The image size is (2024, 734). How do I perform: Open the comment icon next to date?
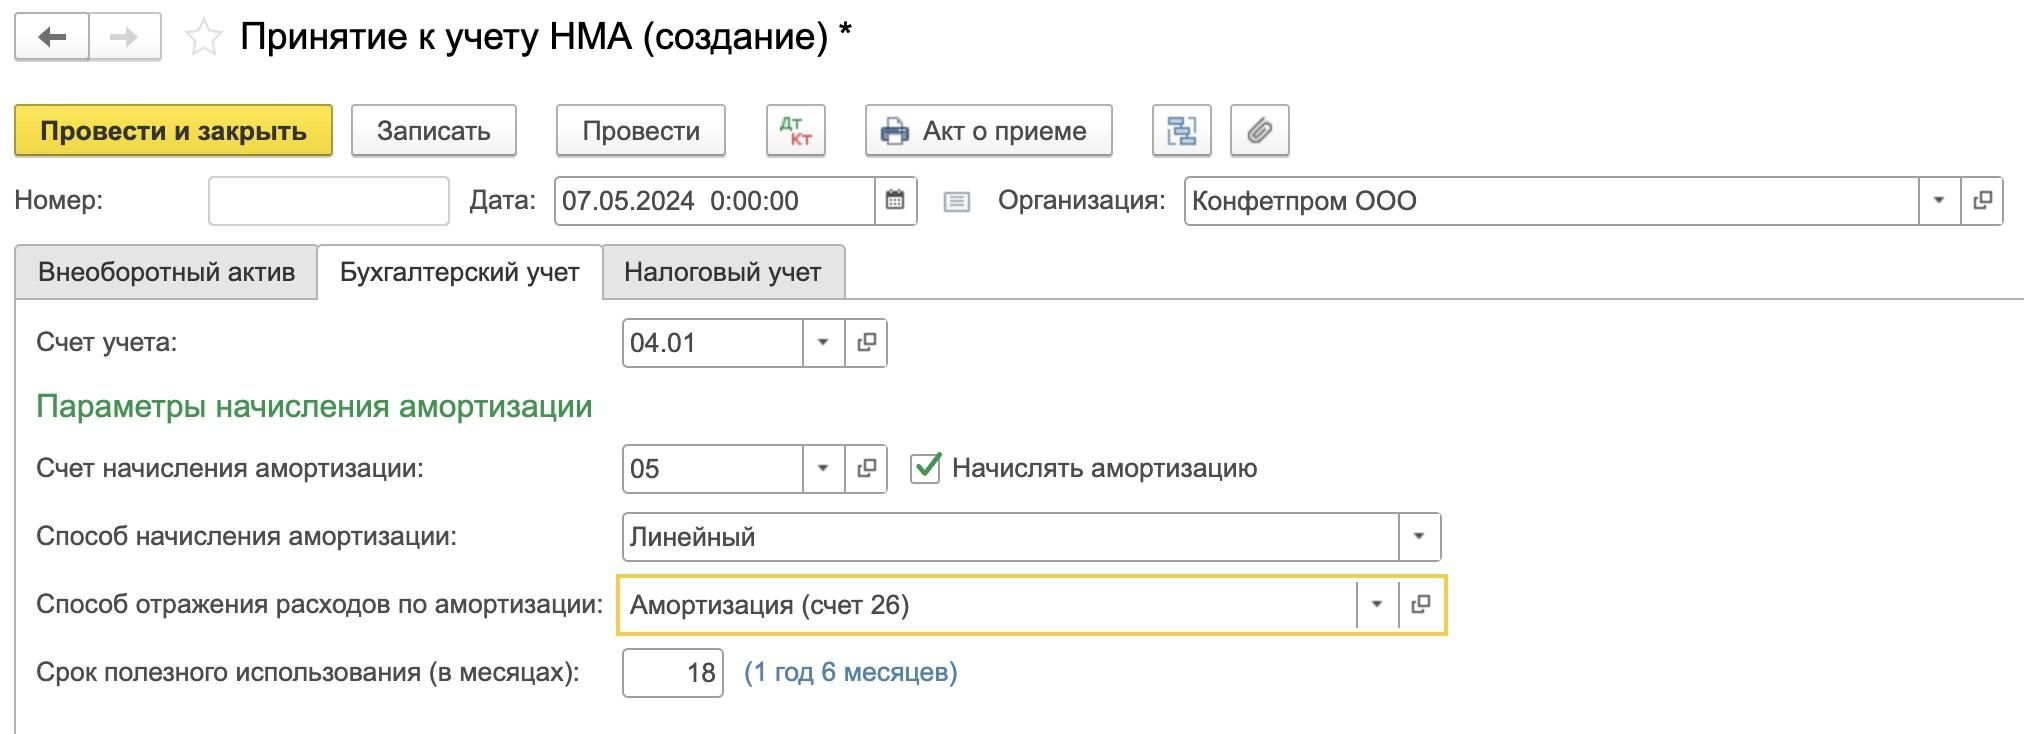[x=957, y=202]
